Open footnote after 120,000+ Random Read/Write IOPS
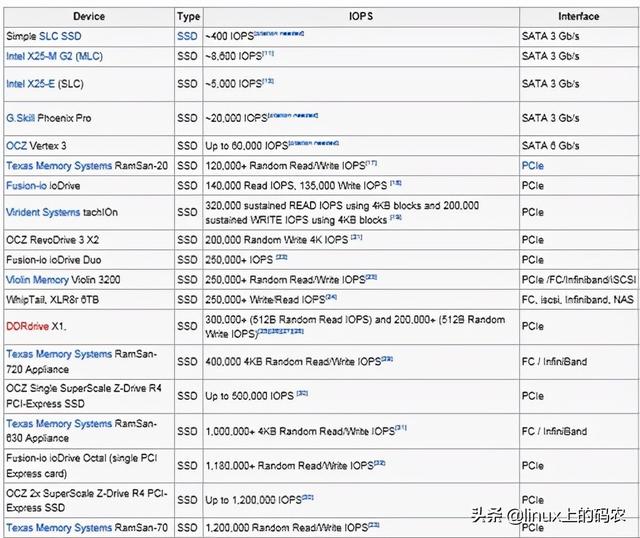Viewport: 640px width, 538px height. tap(371, 163)
